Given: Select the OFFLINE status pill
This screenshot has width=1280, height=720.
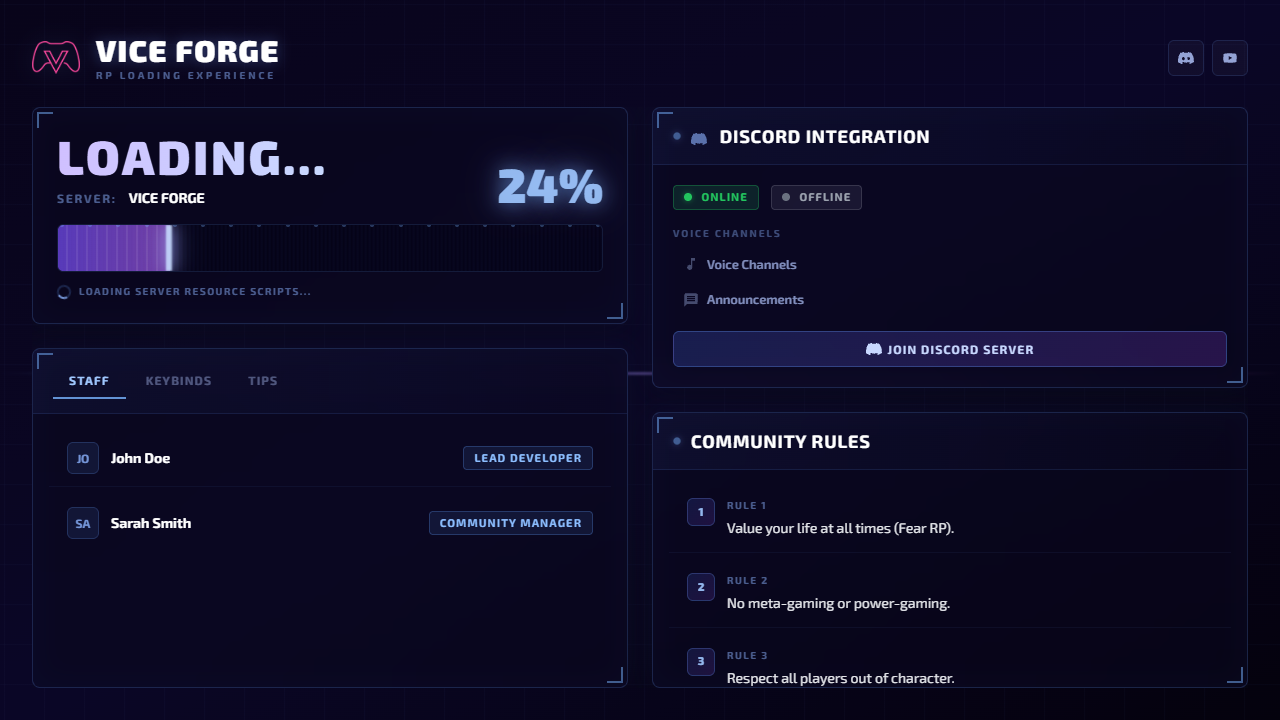Looking at the screenshot, I should [x=816, y=197].
